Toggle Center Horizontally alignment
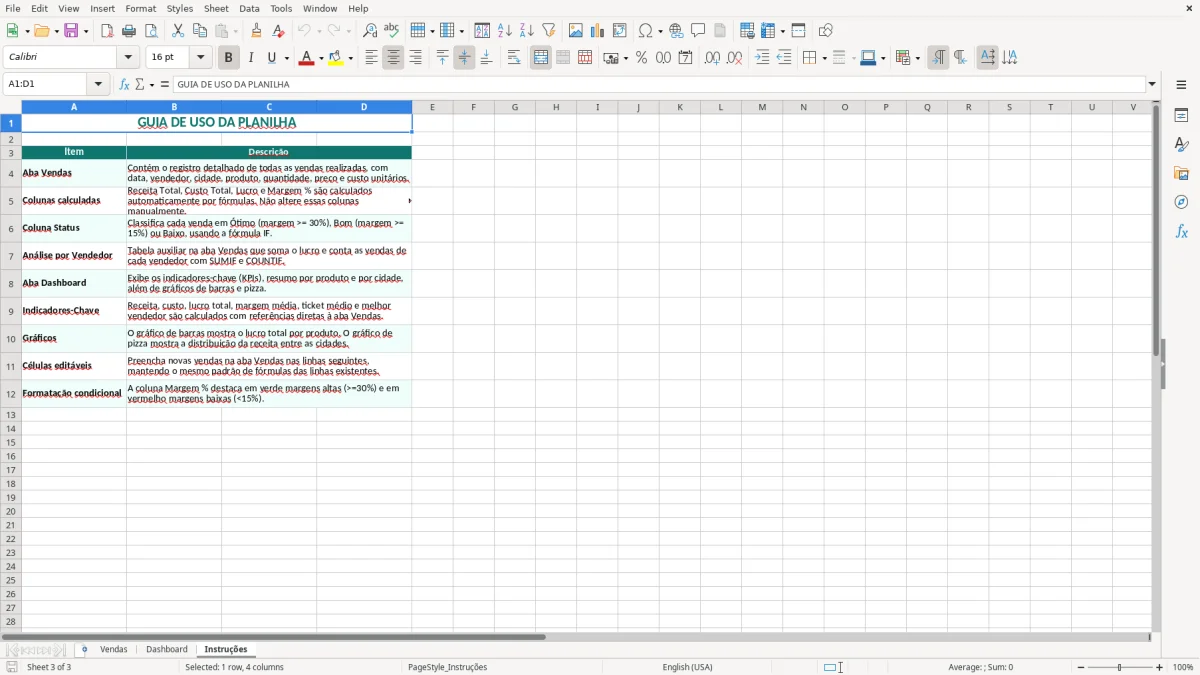This screenshot has height=675, width=1200. coord(393,58)
